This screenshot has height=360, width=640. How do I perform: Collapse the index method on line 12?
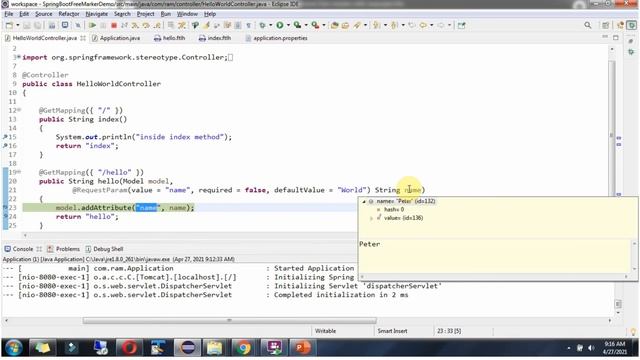tap(19, 110)
